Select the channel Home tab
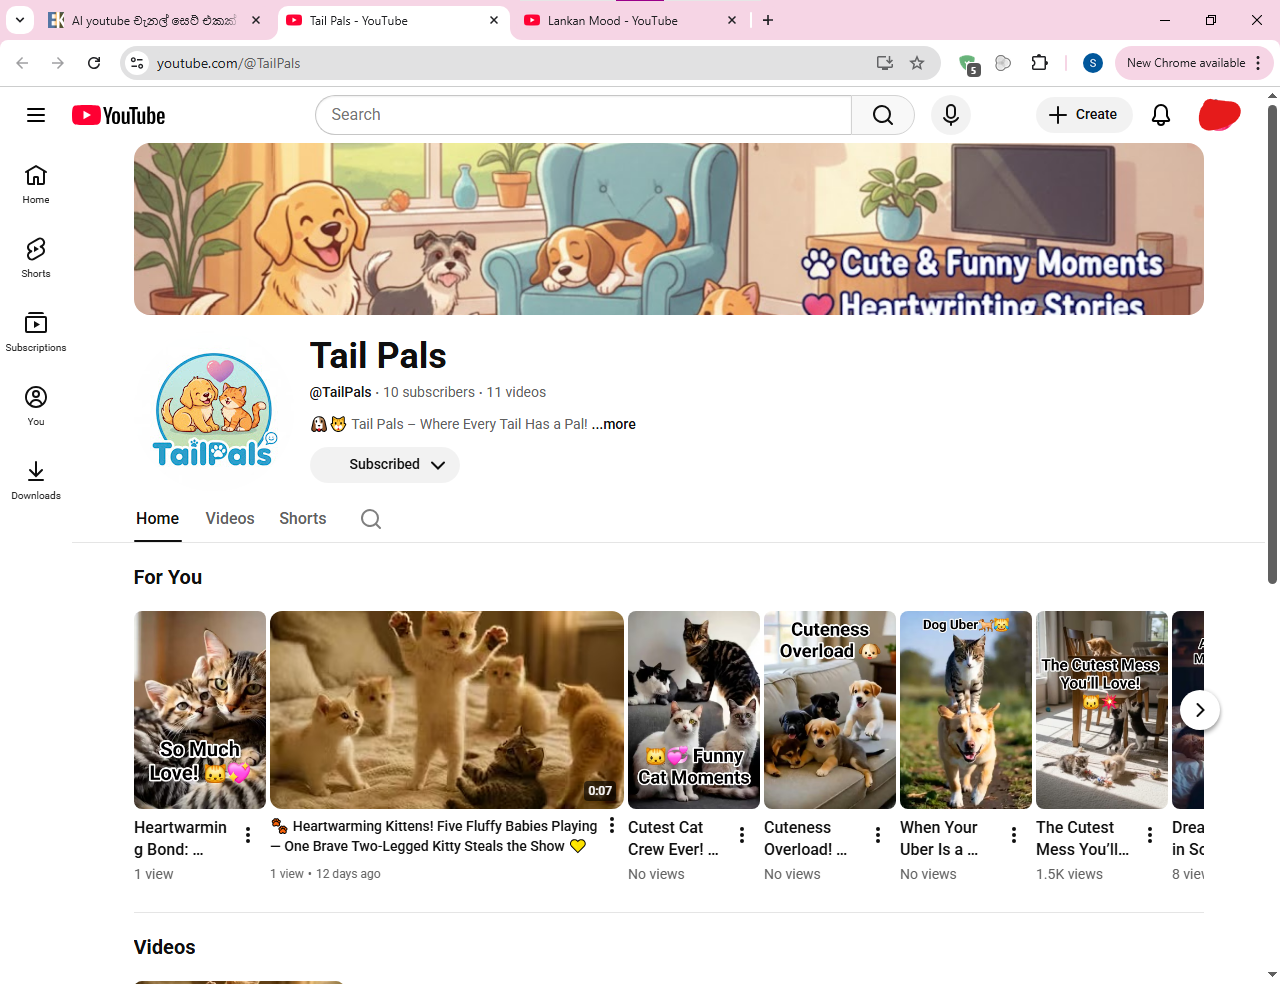Viewport: 1280px width, 984px height. point(158,519)
